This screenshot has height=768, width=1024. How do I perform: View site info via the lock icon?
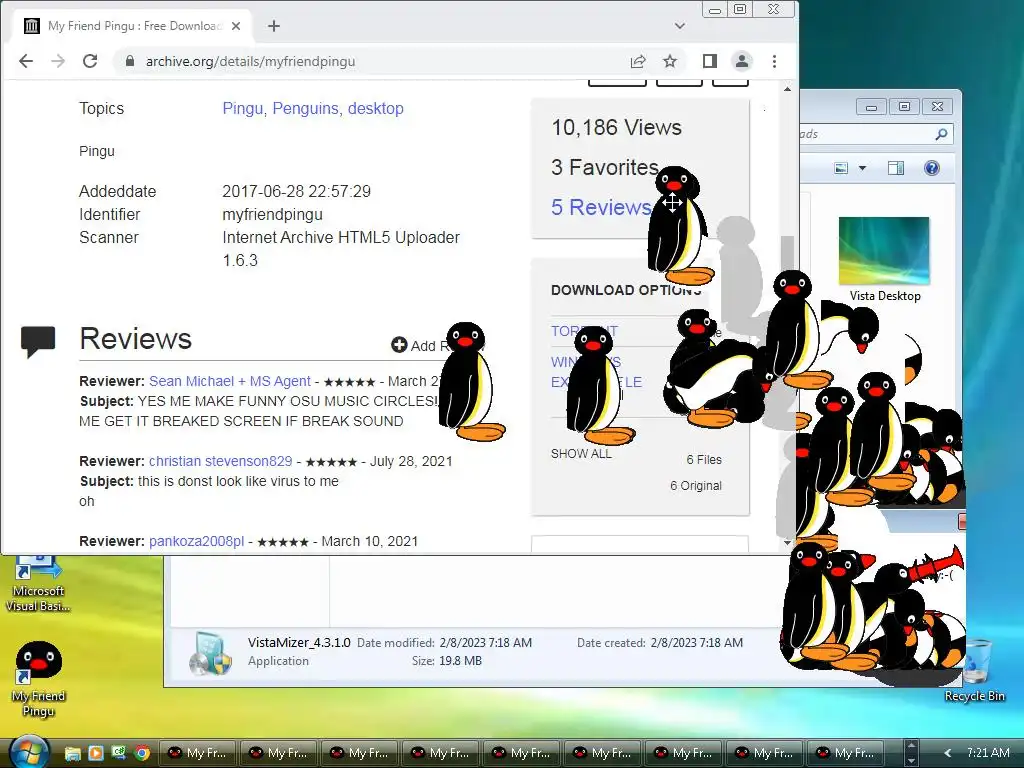[x=130, y=61]
